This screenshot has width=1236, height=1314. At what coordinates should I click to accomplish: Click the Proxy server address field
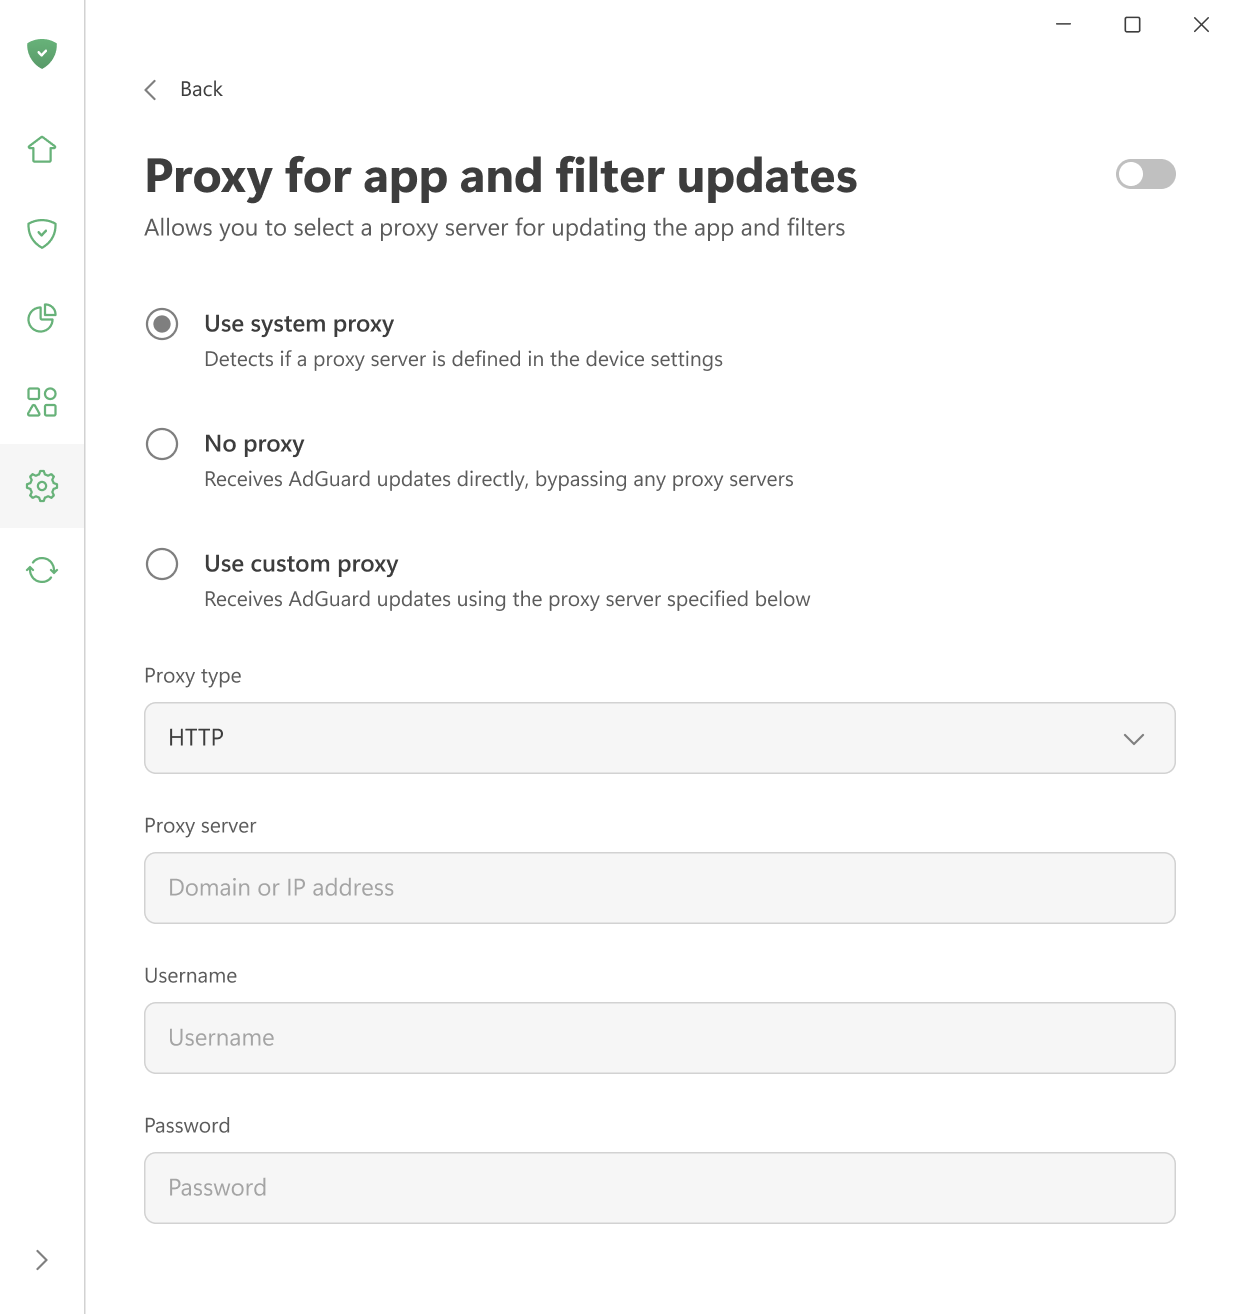[659, 888]
